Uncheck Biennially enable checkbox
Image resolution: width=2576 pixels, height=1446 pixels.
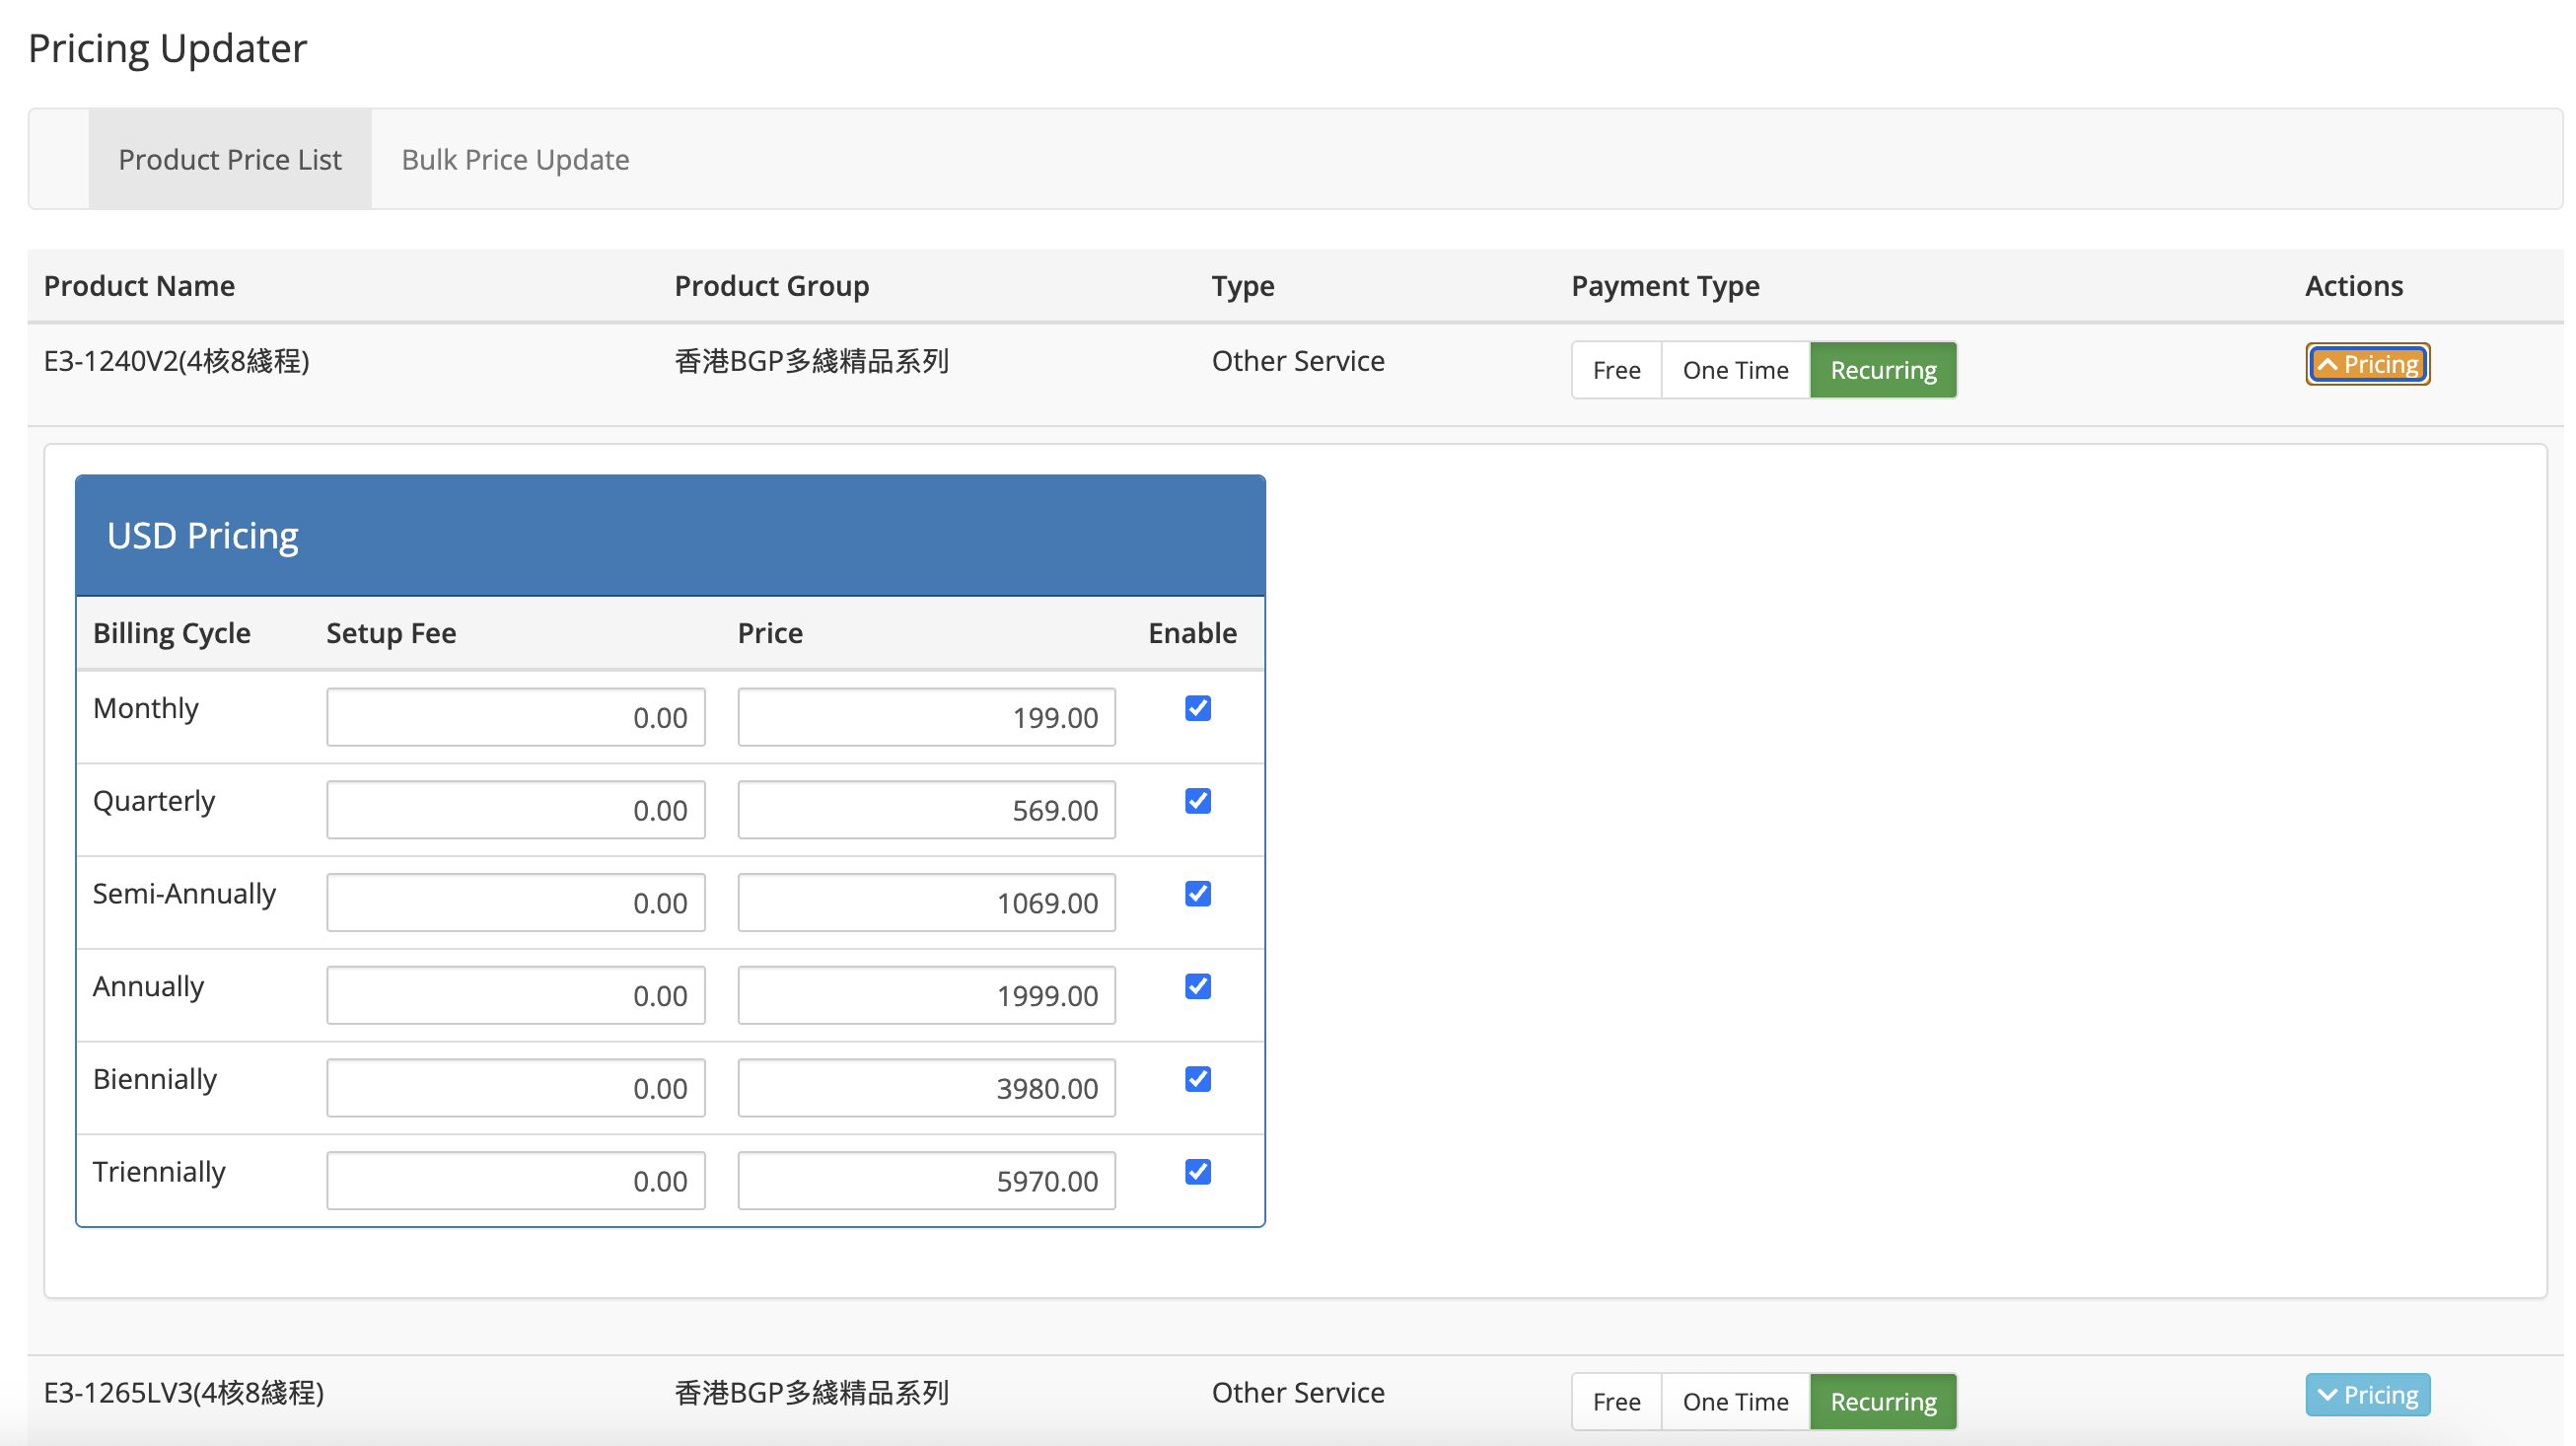point(1197,1079)
